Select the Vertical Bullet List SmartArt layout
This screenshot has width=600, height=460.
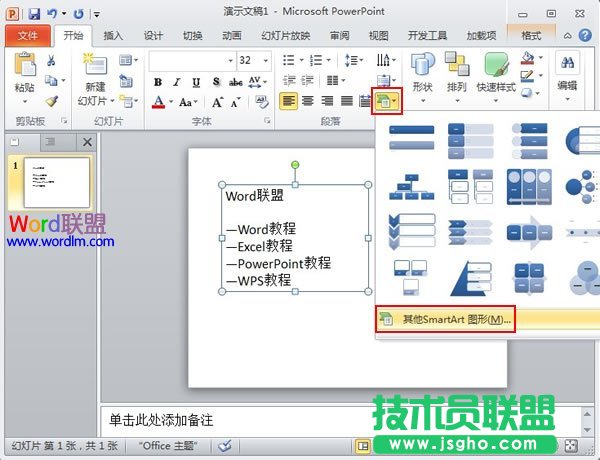pyautogui.click(x=411, y=139)
